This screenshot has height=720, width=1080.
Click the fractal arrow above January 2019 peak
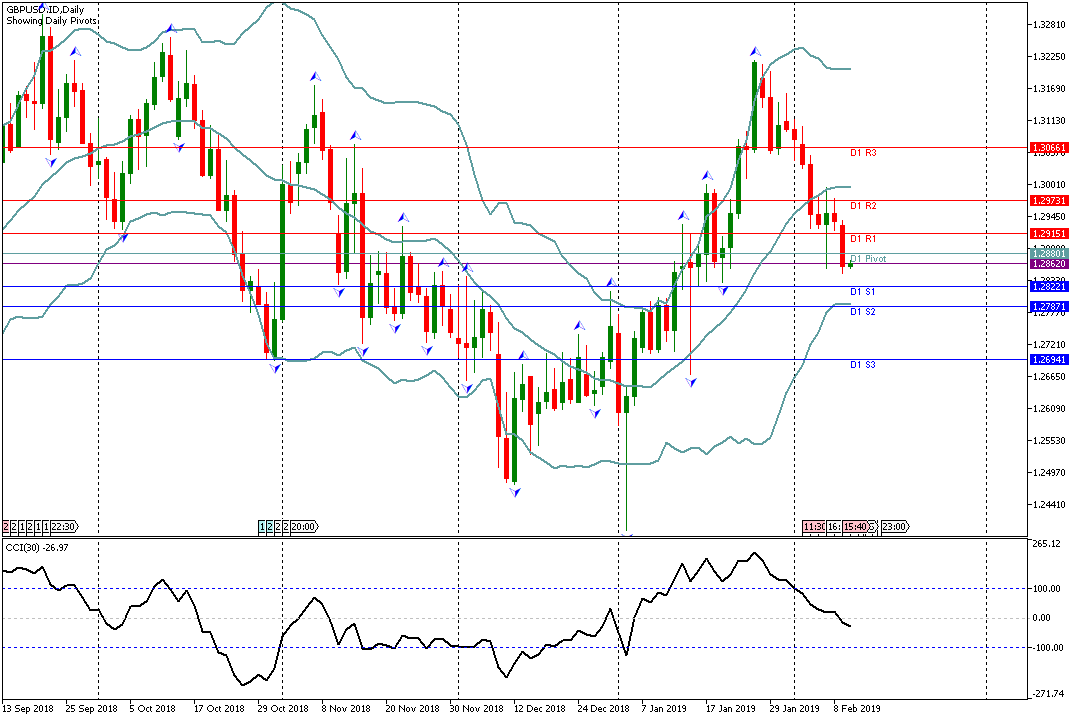pyautogui.click(x=755, y=51)
